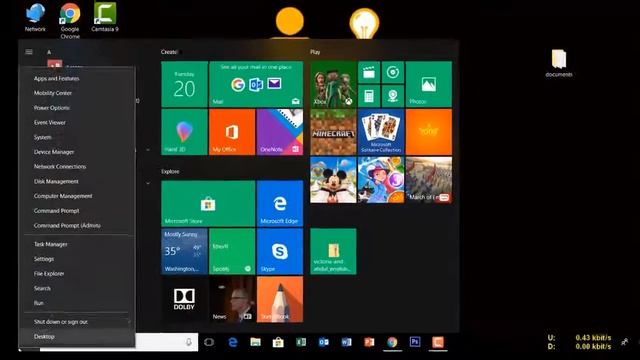Open the Microsoft Store tile
This screenshot has height=360, width=640.
[208, 204]
